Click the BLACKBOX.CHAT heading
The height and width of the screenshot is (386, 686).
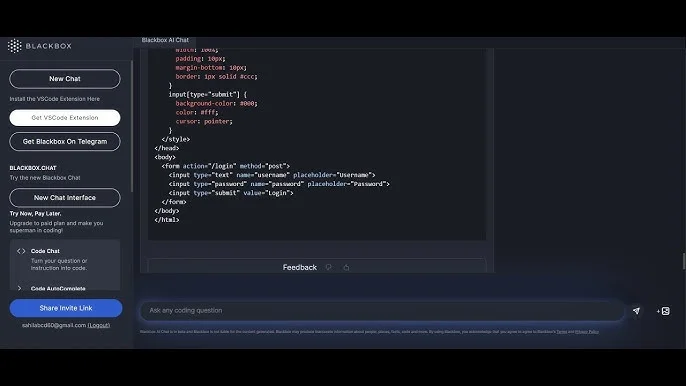click(33, 168)
